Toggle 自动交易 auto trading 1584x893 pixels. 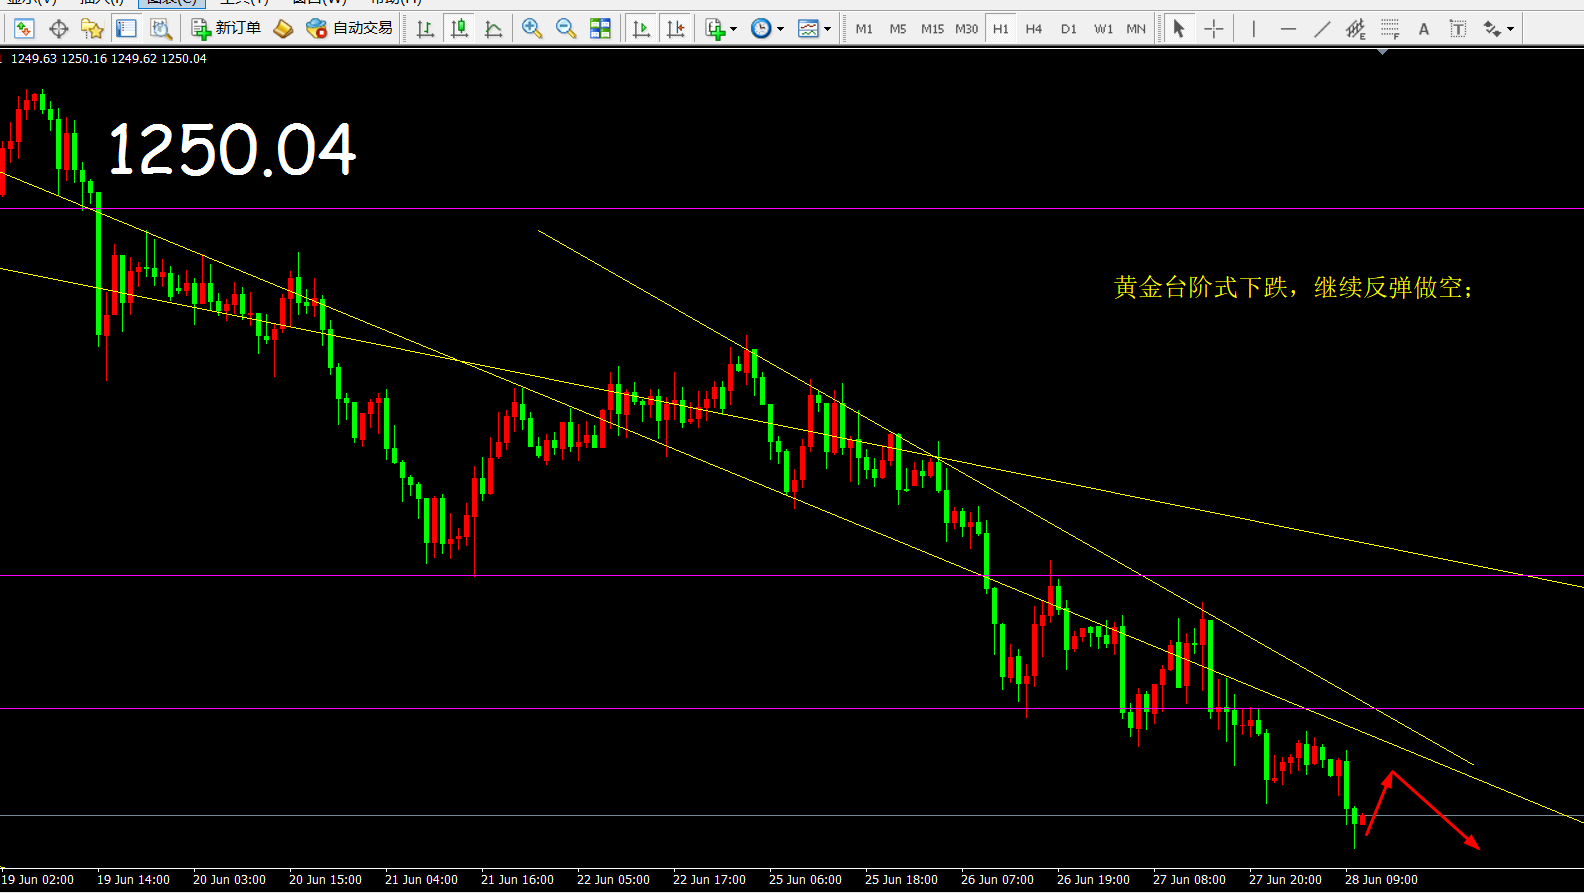click(350, 29)
